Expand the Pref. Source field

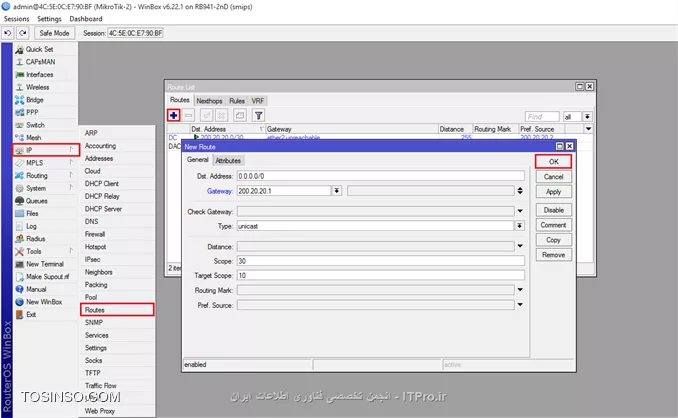click(x=520, y=305)
